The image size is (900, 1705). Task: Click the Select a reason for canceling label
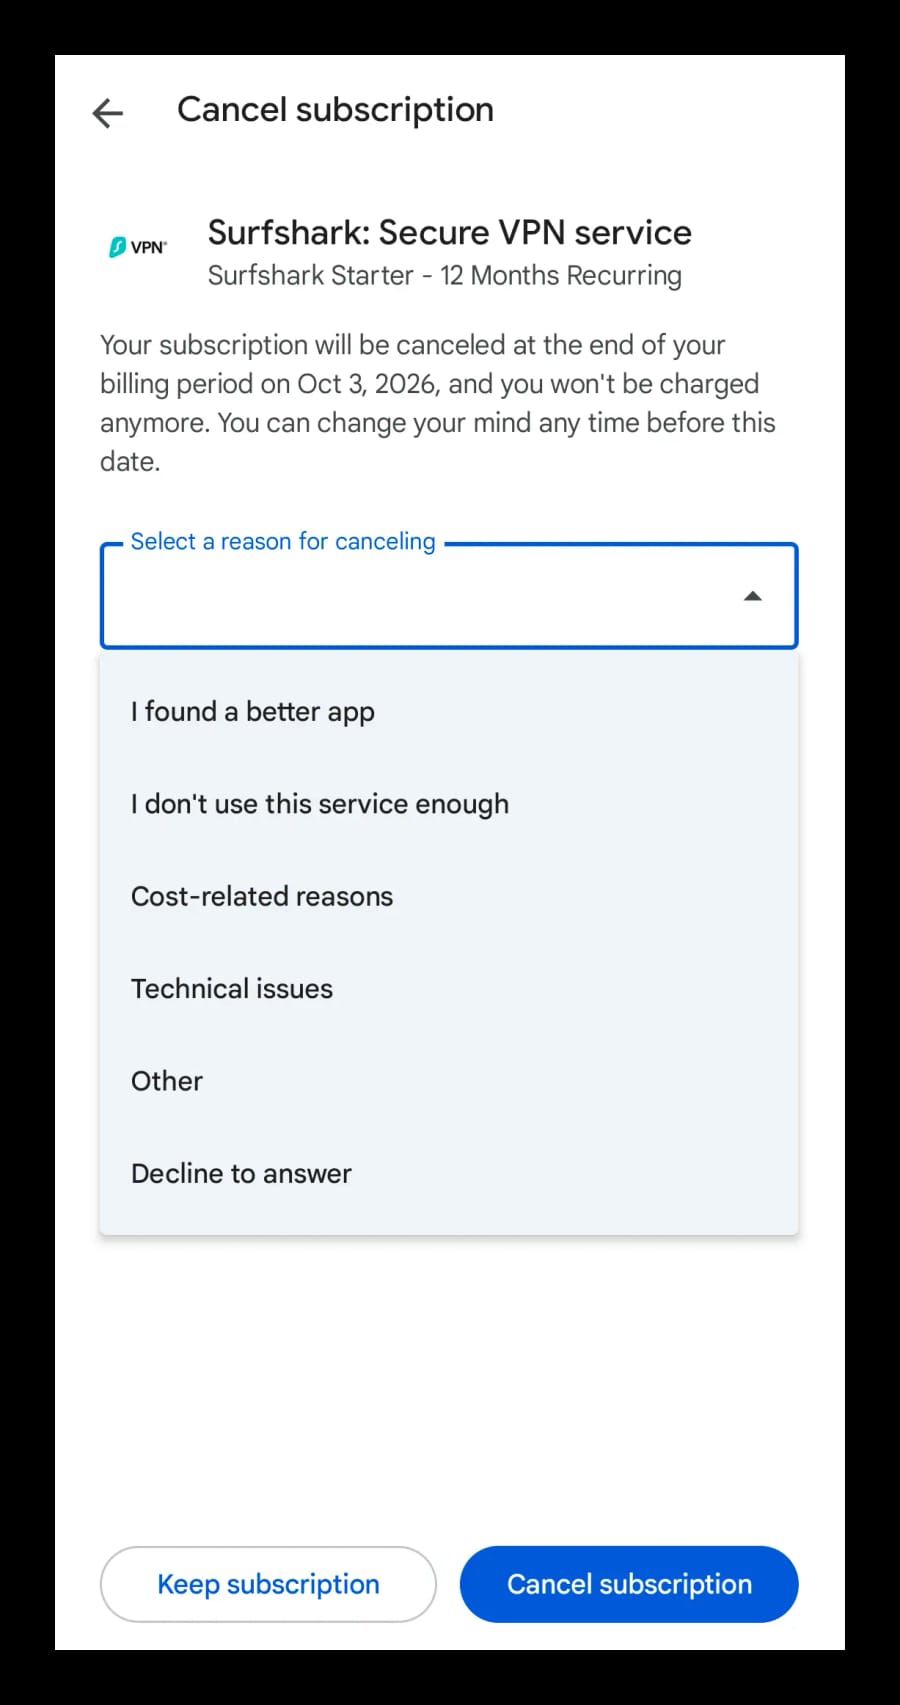(x=281, y=541)
